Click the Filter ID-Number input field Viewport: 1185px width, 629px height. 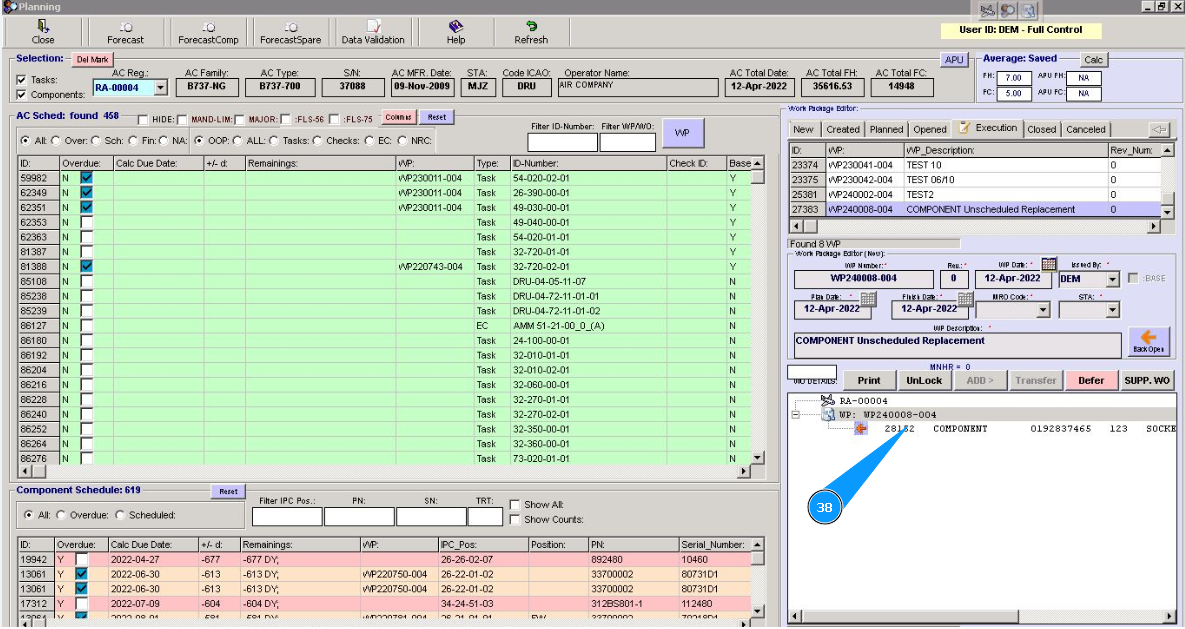(x=561, y=142)
